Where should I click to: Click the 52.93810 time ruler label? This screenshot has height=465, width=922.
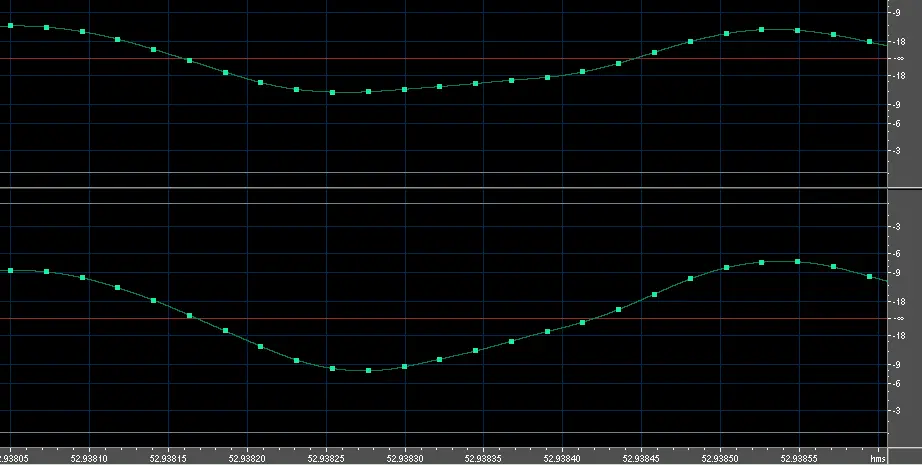(x=89, y=458)
